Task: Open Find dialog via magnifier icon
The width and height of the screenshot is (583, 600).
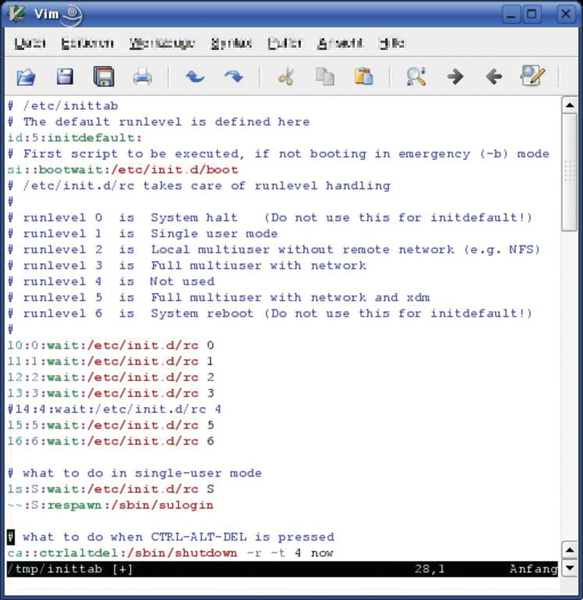Action: tap(416, 76)
